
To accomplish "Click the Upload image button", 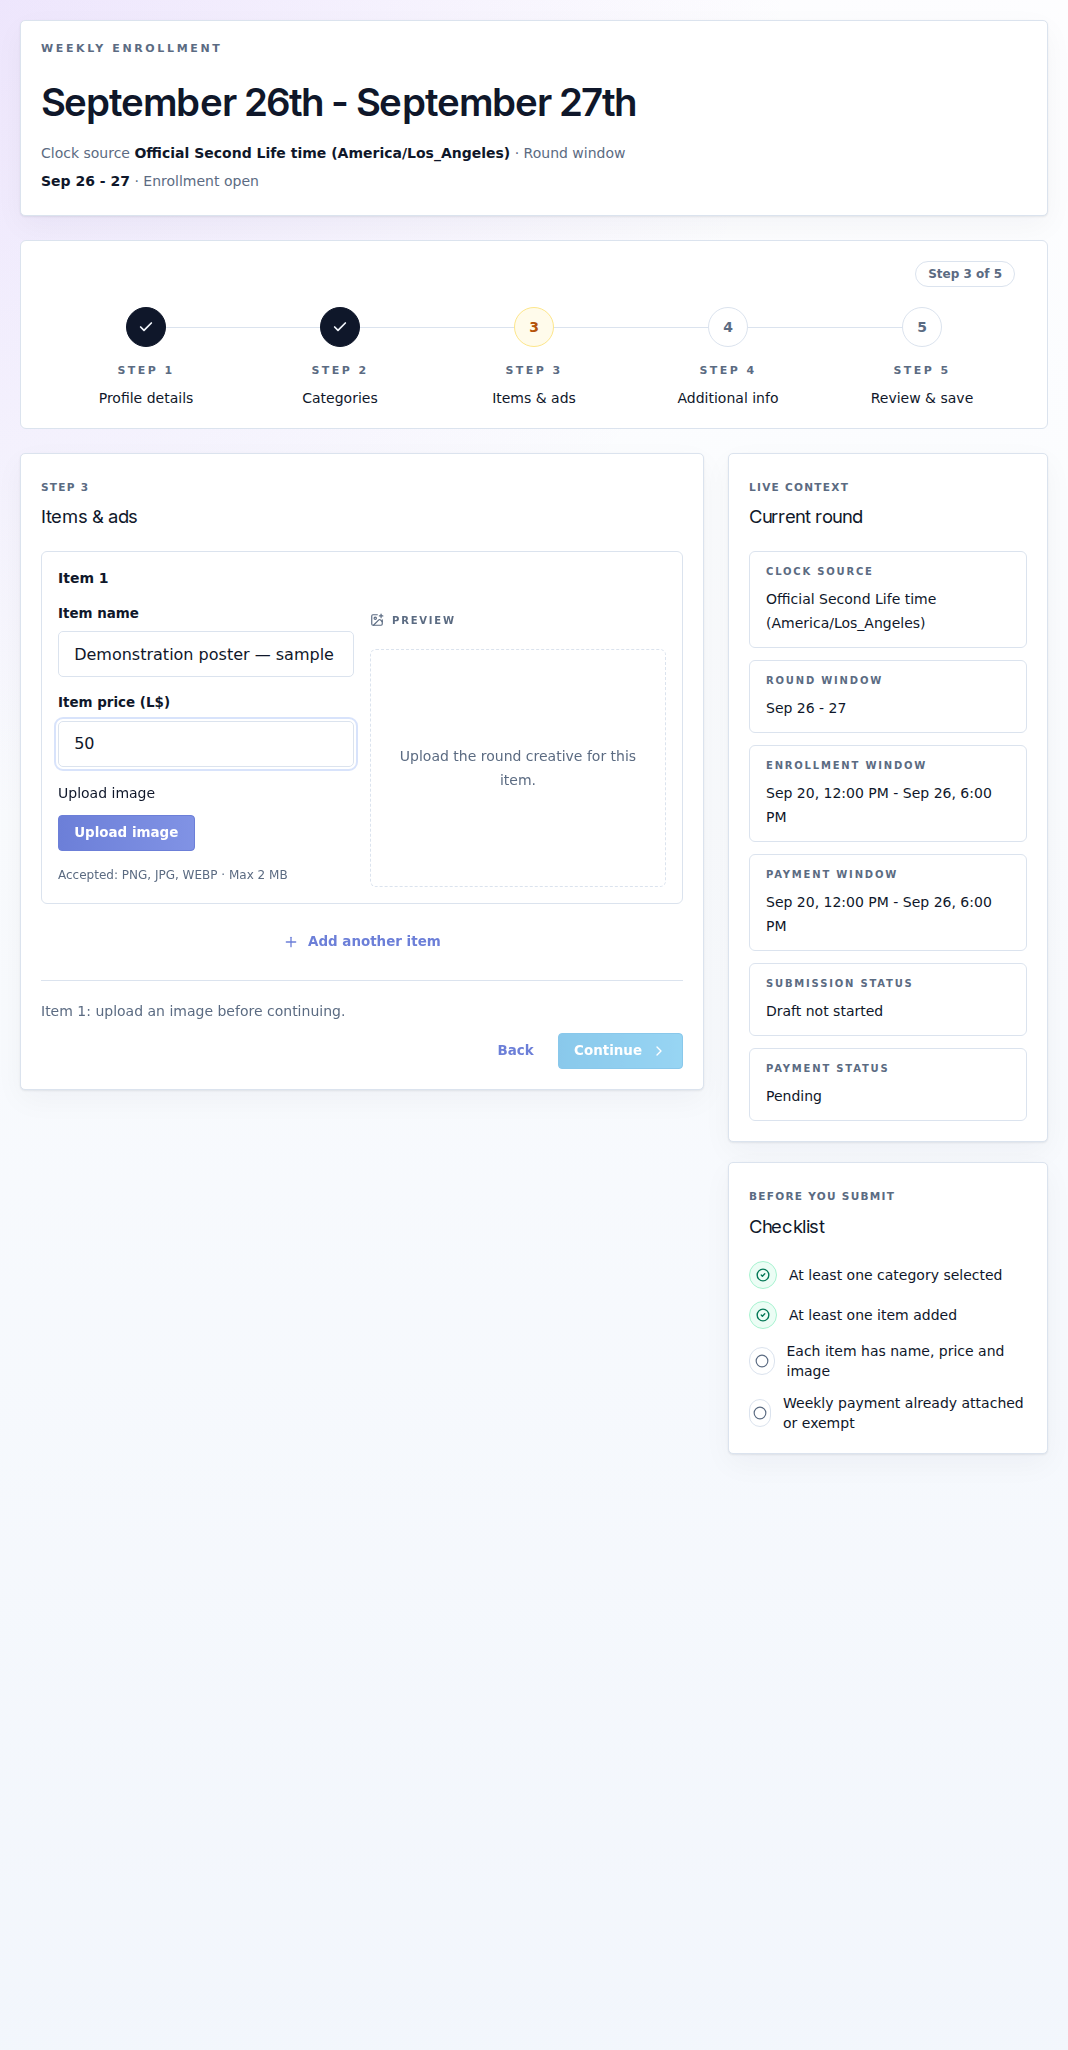I will pos(126,833).
